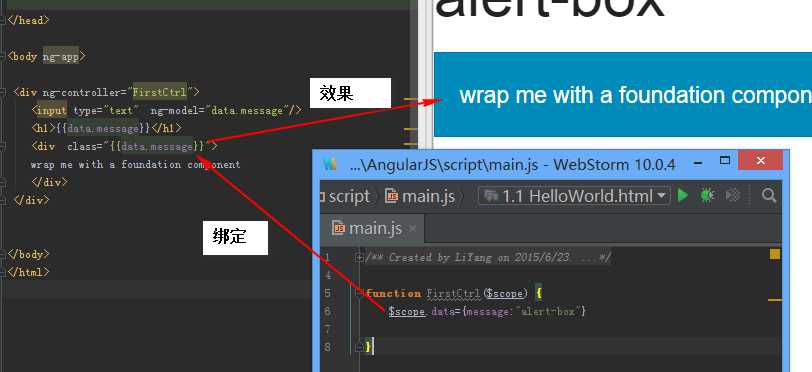
Task: Click the function keyword in main.js
Action: (x=394, y=293)
